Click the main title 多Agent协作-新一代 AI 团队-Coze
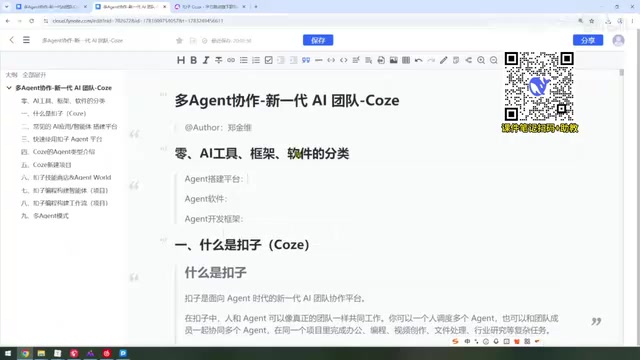Image resolution: width=640 pixels, height=360 pixels. pos(287,100)
